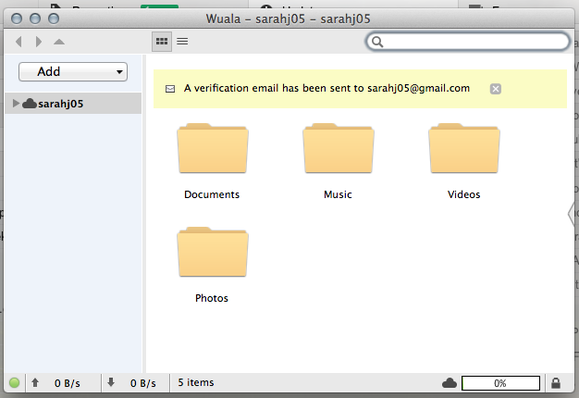
Task: Go up to the parent folder
Action: (59, 42)
